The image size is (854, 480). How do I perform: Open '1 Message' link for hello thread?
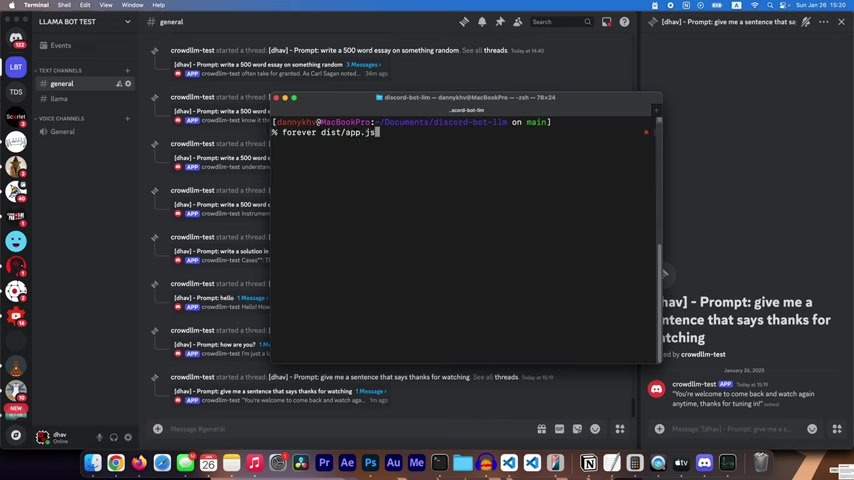(x=252, y=298)
